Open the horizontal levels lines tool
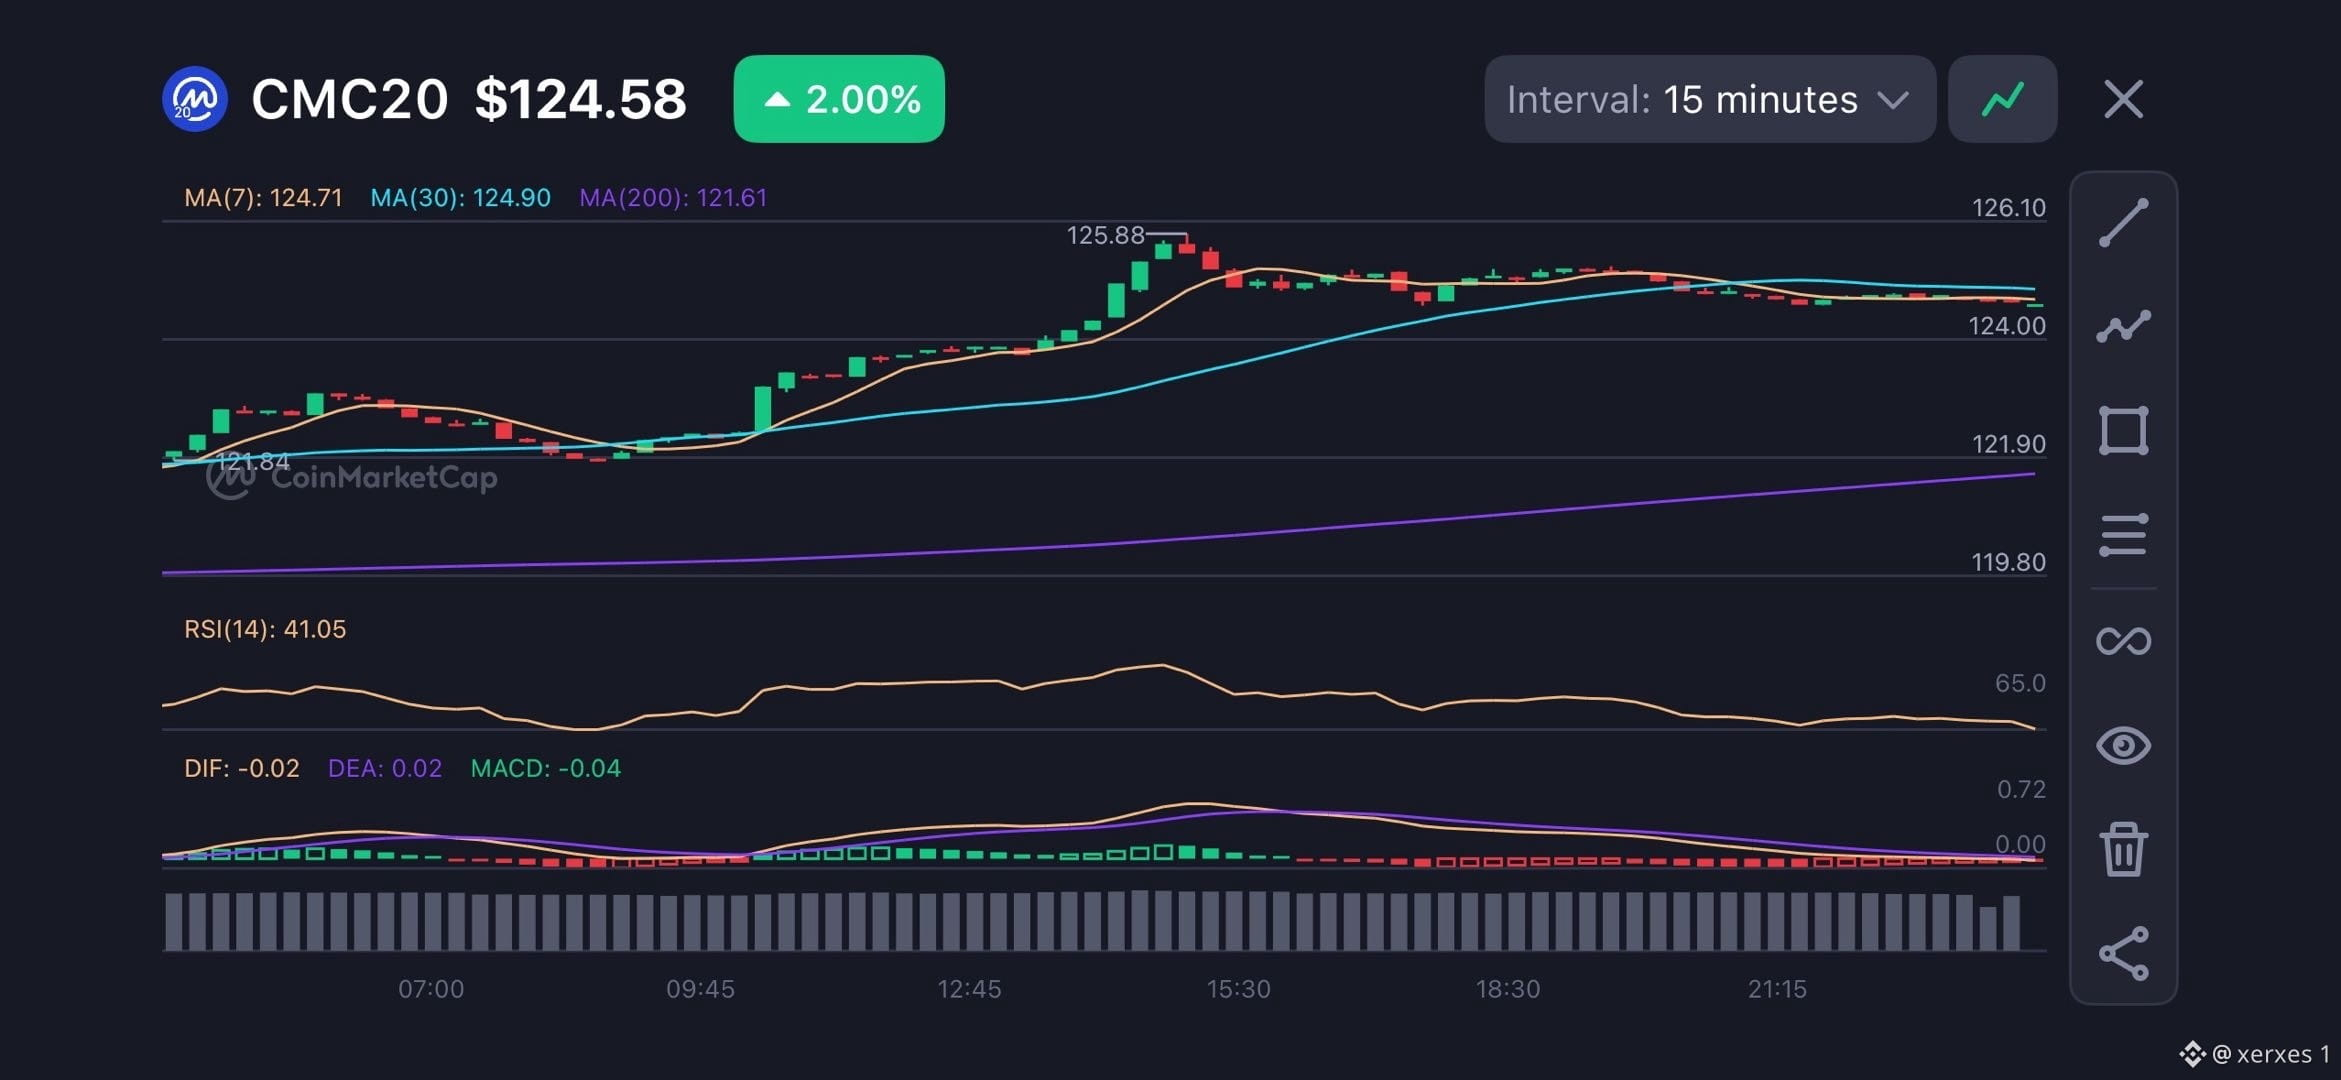 tap(2123, 535)
